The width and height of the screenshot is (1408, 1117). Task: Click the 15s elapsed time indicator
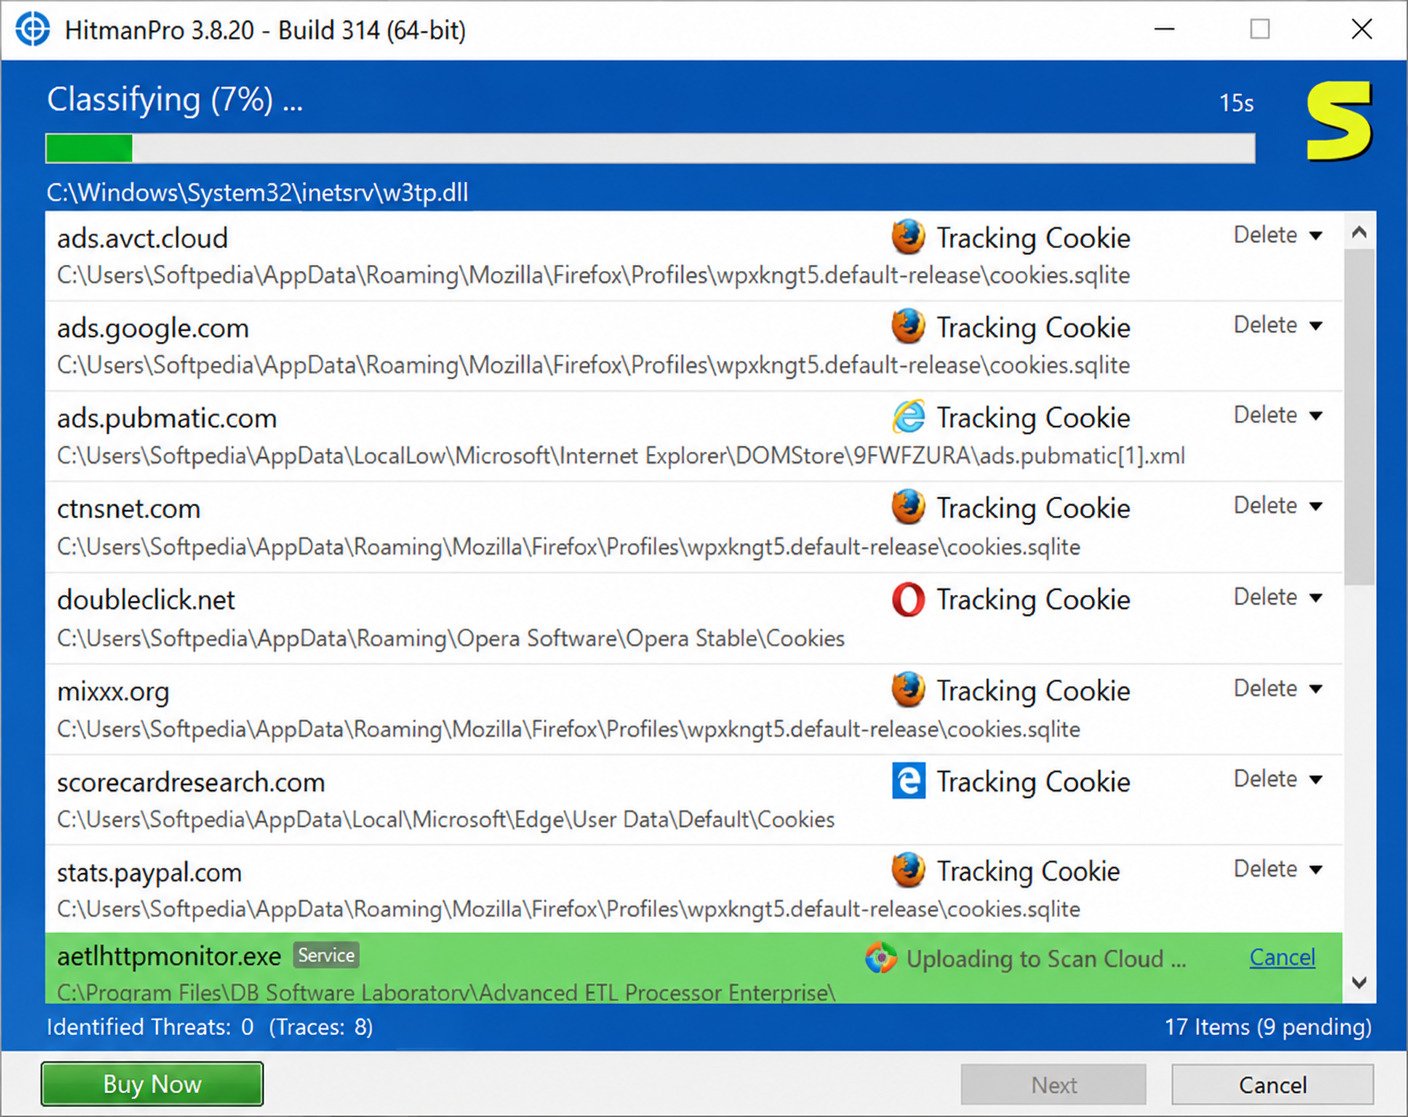pos(1236,103)
